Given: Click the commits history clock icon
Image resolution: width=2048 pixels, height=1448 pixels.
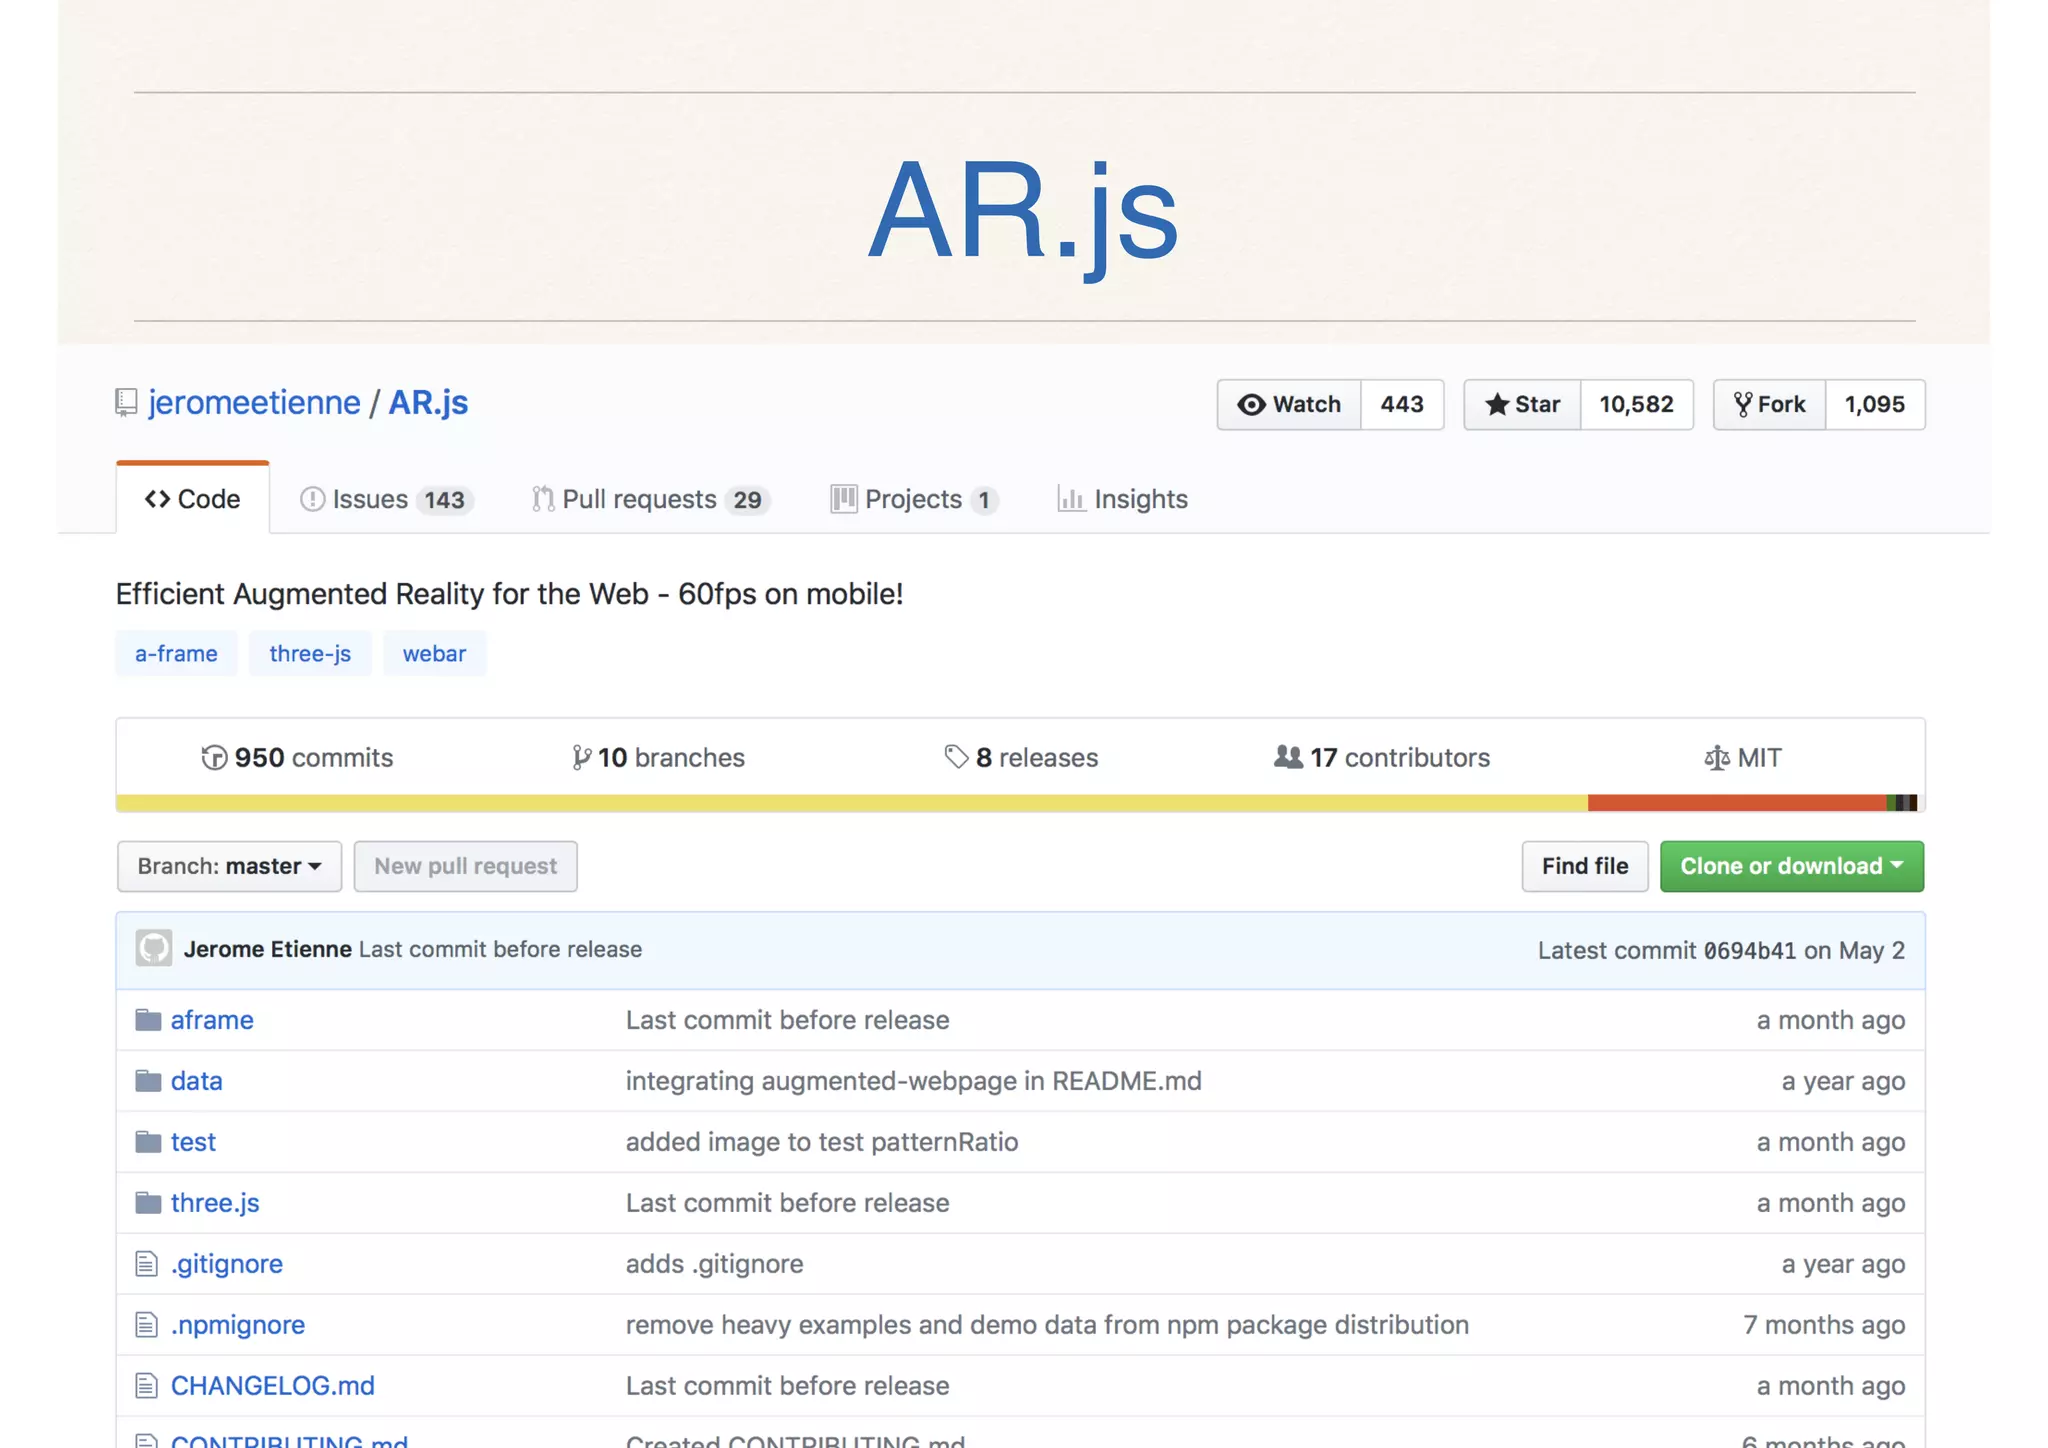Looking at the screenshot, I should point(214,758).
